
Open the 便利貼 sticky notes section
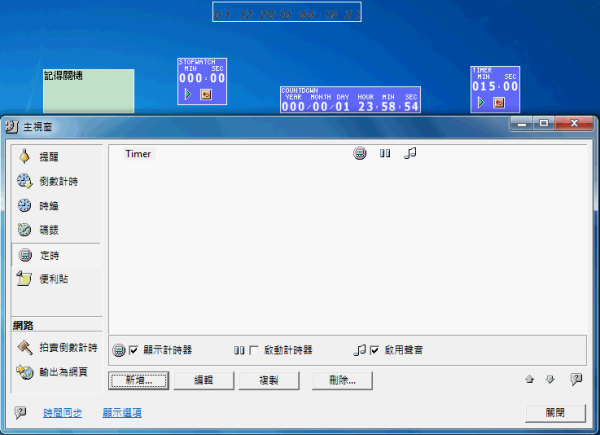pos(56,279)
